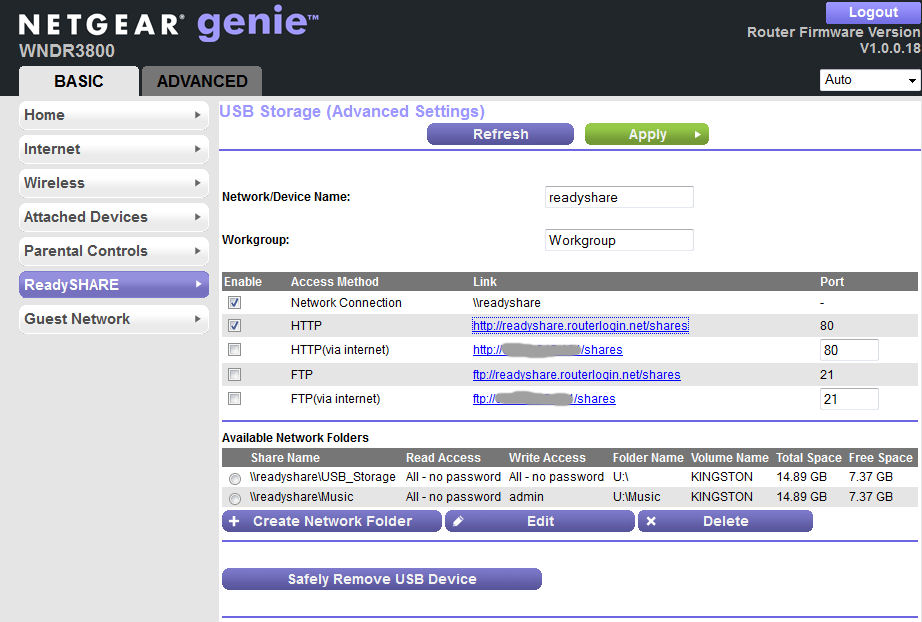This screenshot has width=922, height=622.
Task: Click the Workgroup input field
Action: click(619, 240)
